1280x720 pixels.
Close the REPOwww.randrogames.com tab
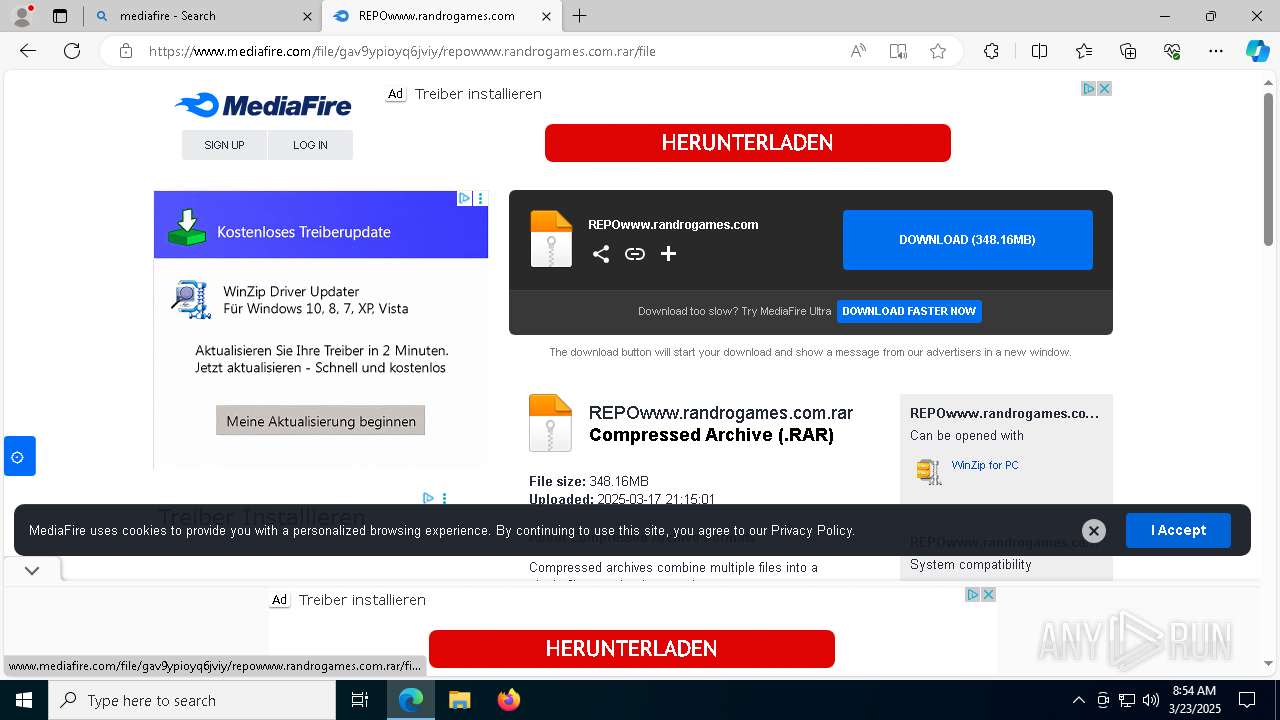coord(546,16)
